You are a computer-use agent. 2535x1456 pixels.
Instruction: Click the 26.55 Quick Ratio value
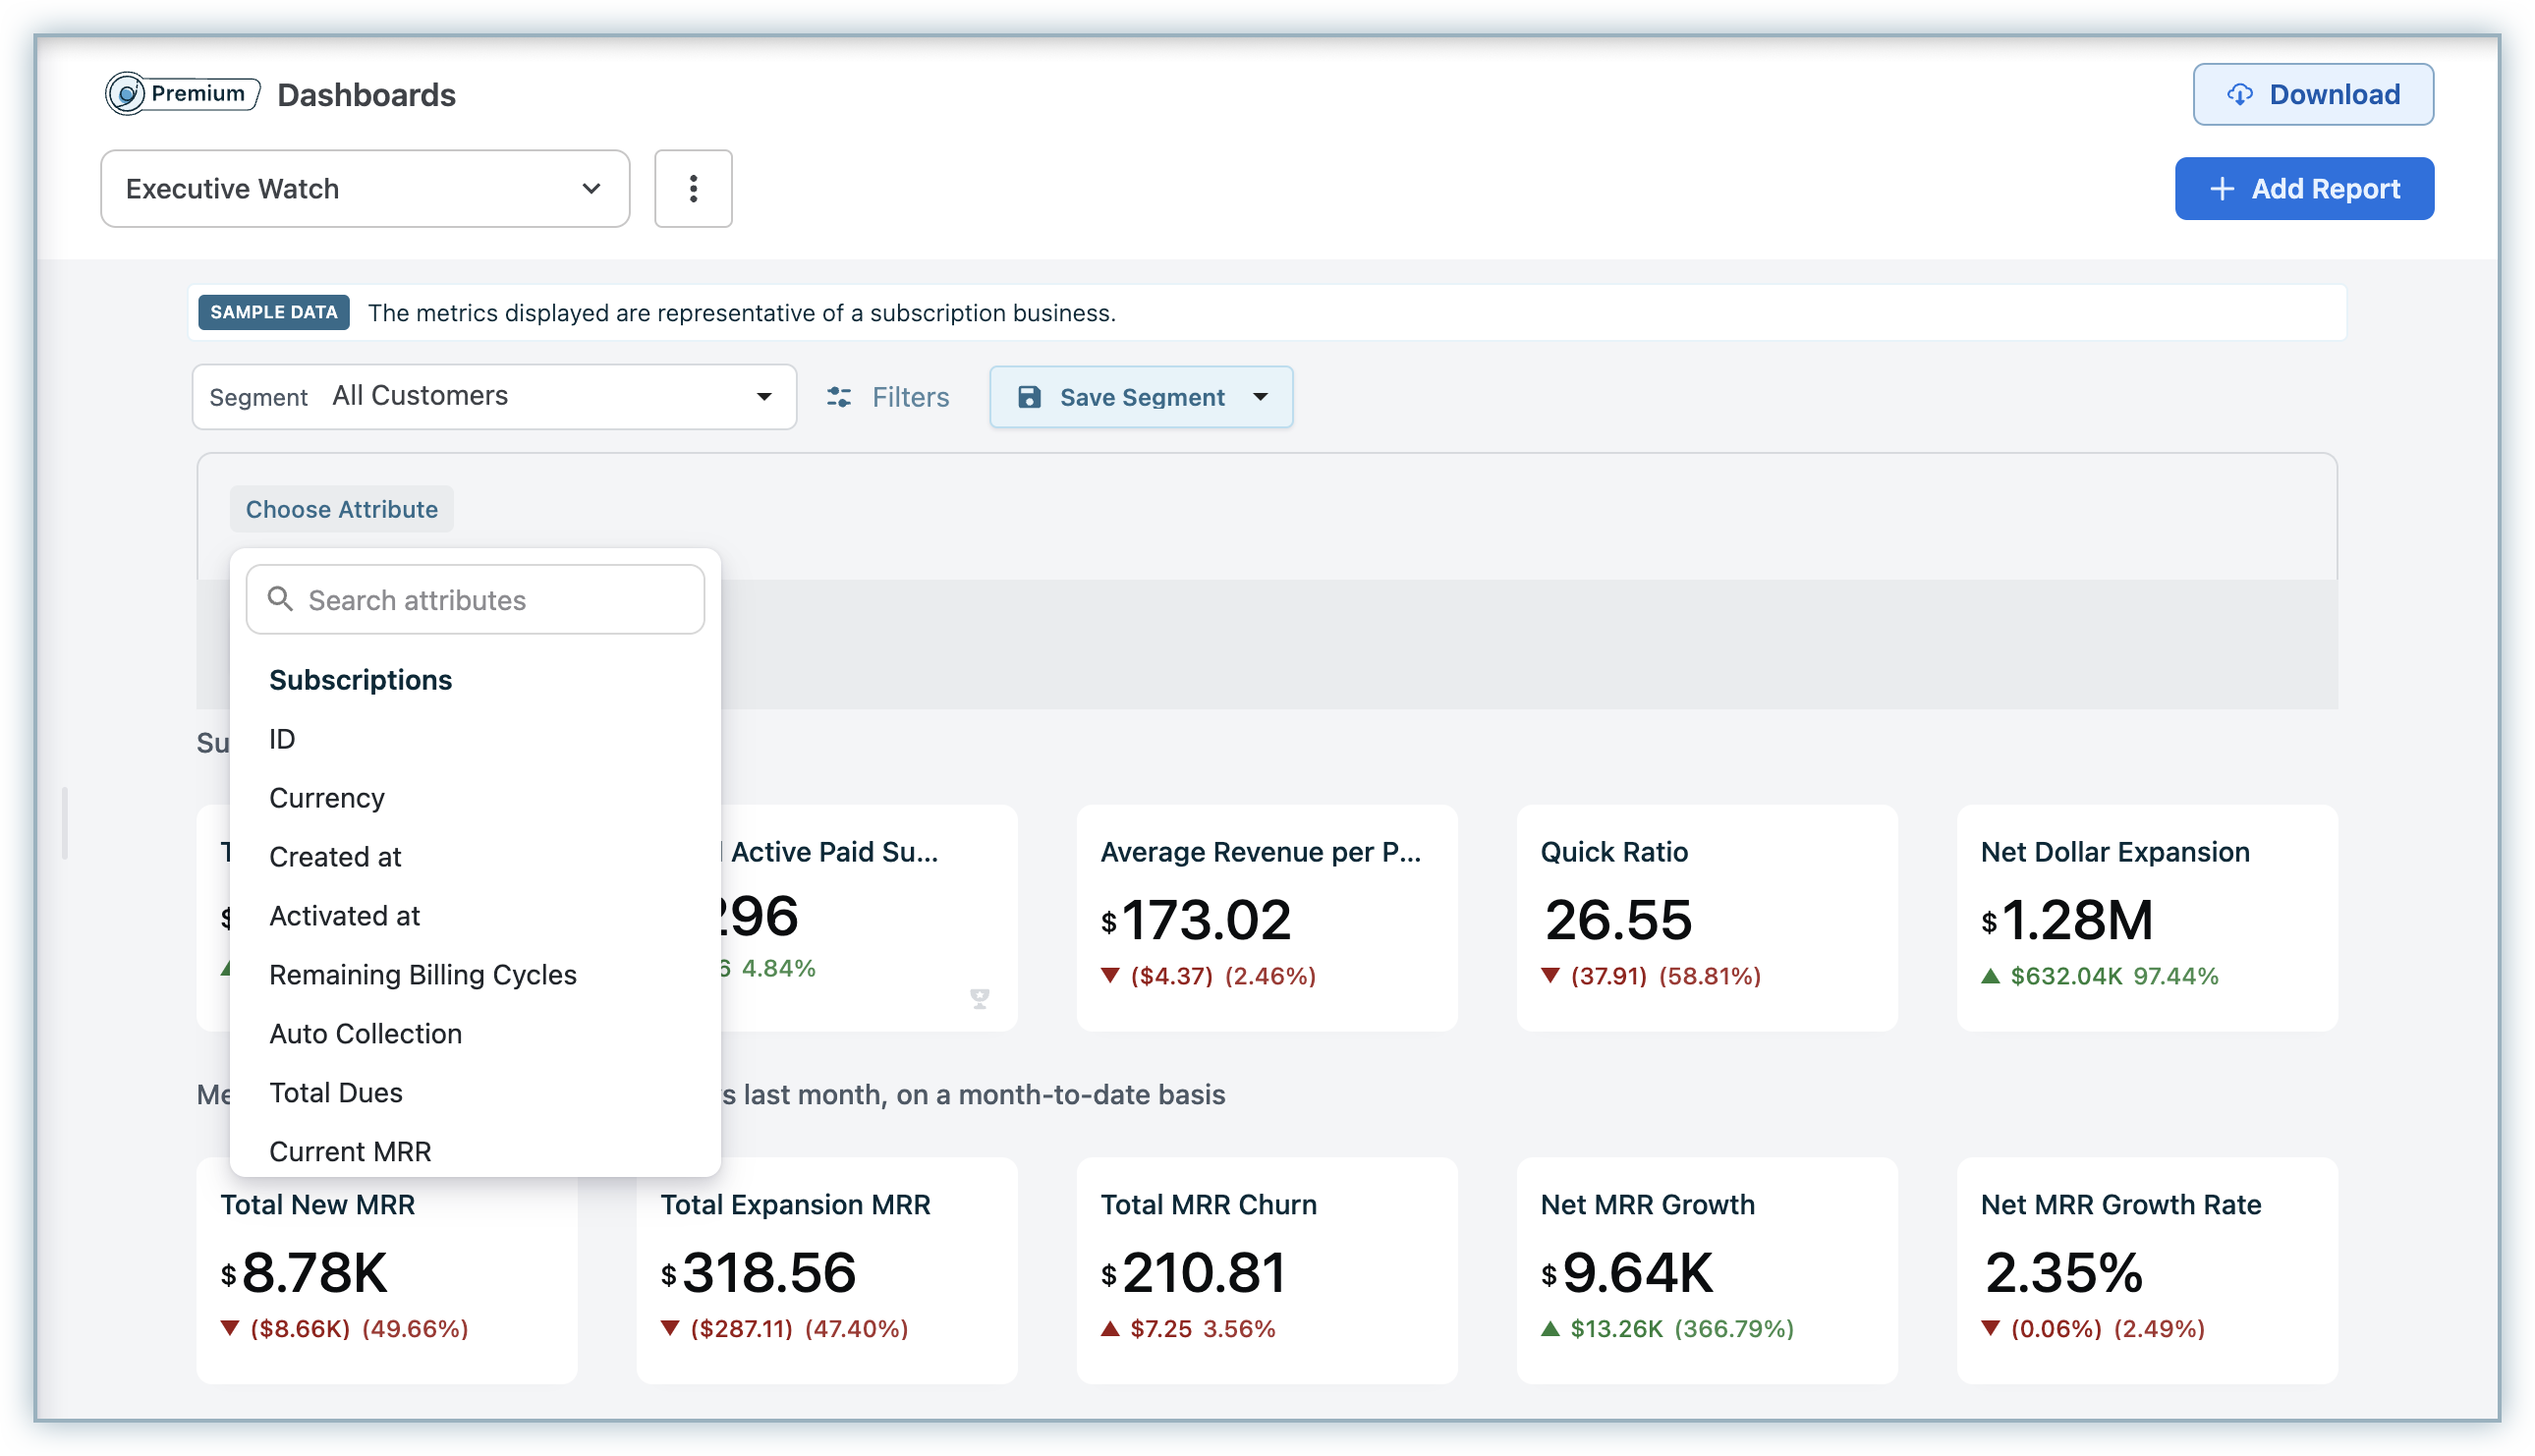click(x=1617, y=919)
